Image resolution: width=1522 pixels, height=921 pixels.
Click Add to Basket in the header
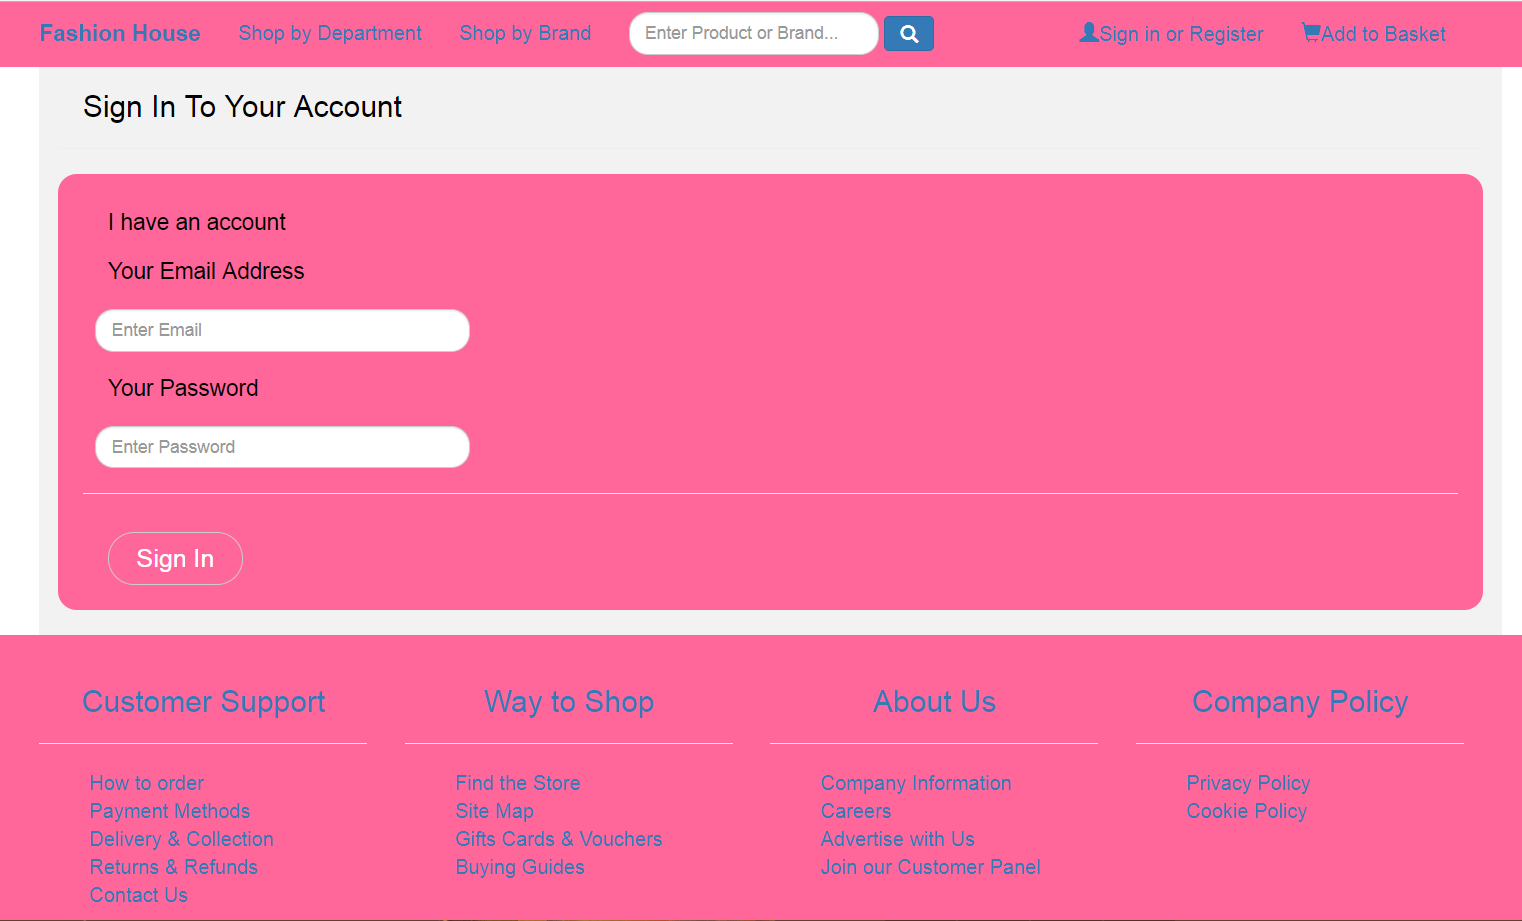click(x=1383, y=34)
